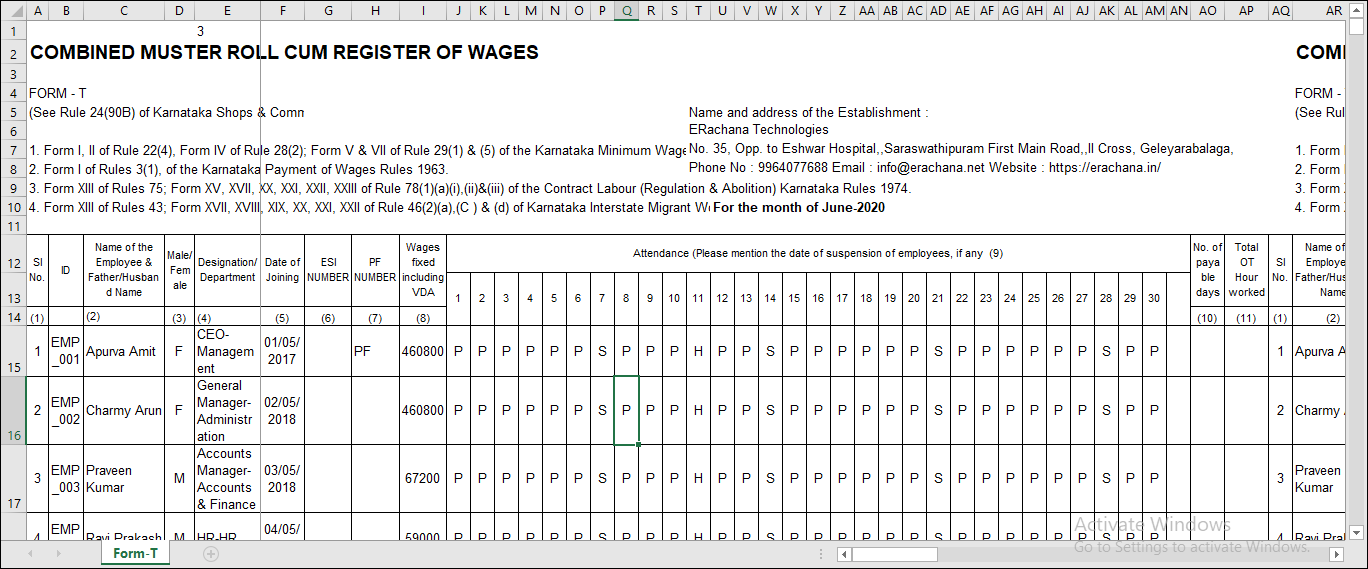Click day 7 'S' cell in Praveen Kumar row
Image resolution: width=1368 pixels, height=569 pixels.
point(602,478)
